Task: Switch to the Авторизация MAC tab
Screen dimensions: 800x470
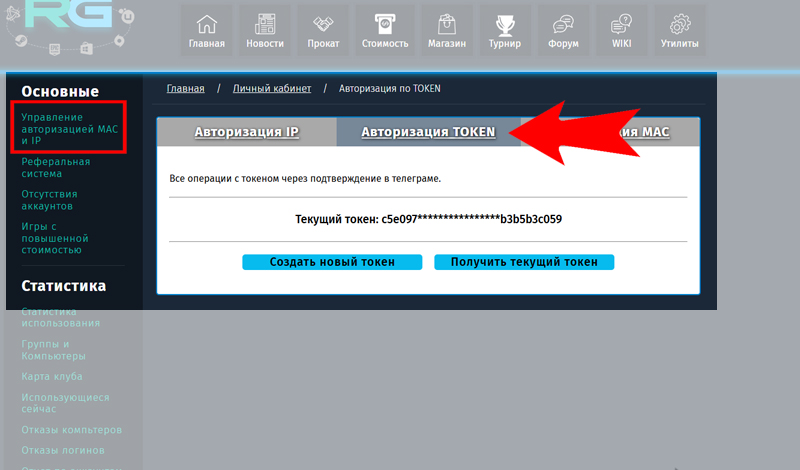Action: click(x=640, y=132)
